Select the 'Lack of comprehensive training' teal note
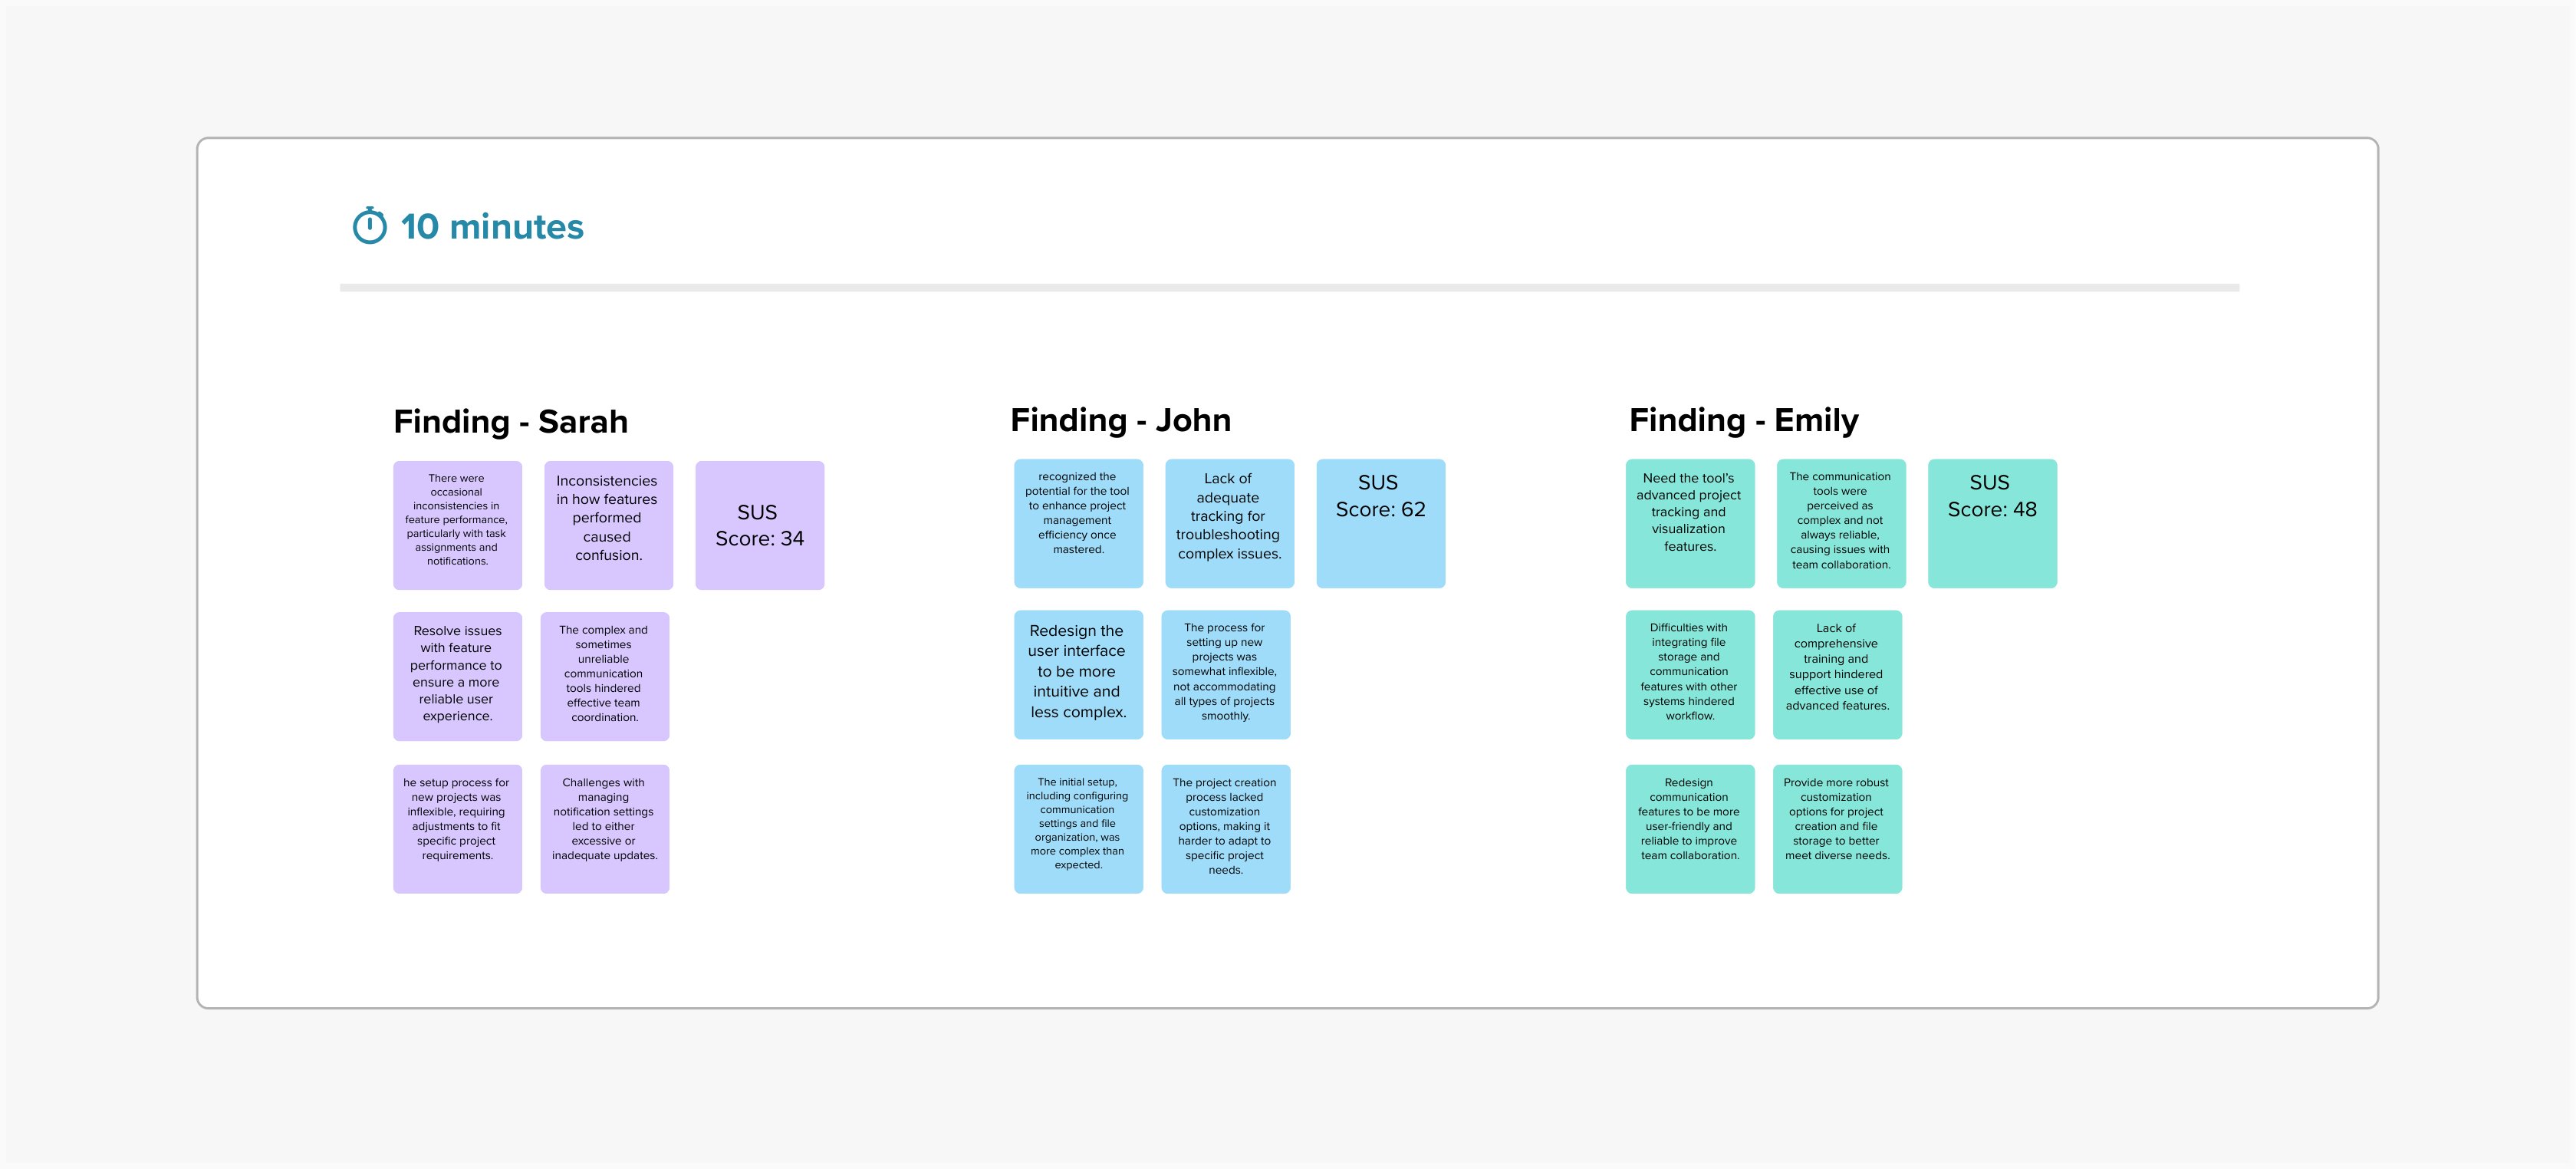The image size is (2576, 1169). click(1836, 674)
